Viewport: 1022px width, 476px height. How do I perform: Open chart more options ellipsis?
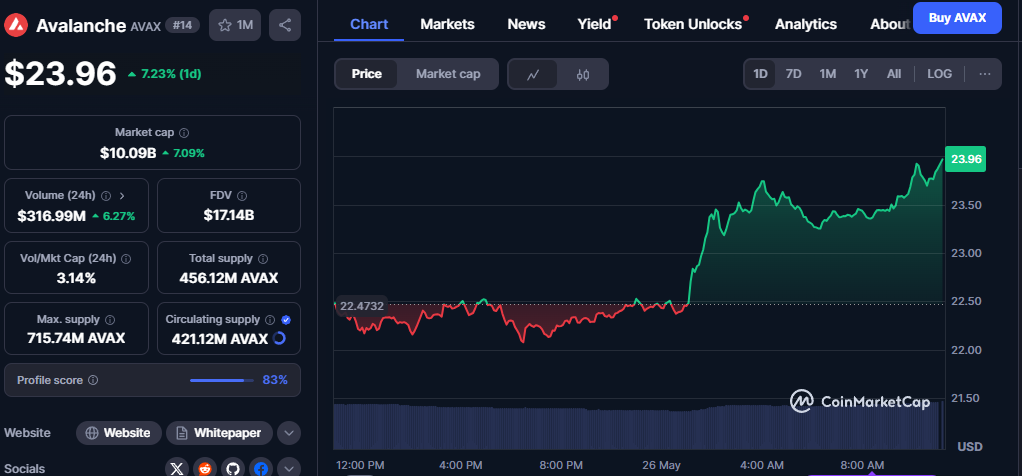click(x=984, y=74)
